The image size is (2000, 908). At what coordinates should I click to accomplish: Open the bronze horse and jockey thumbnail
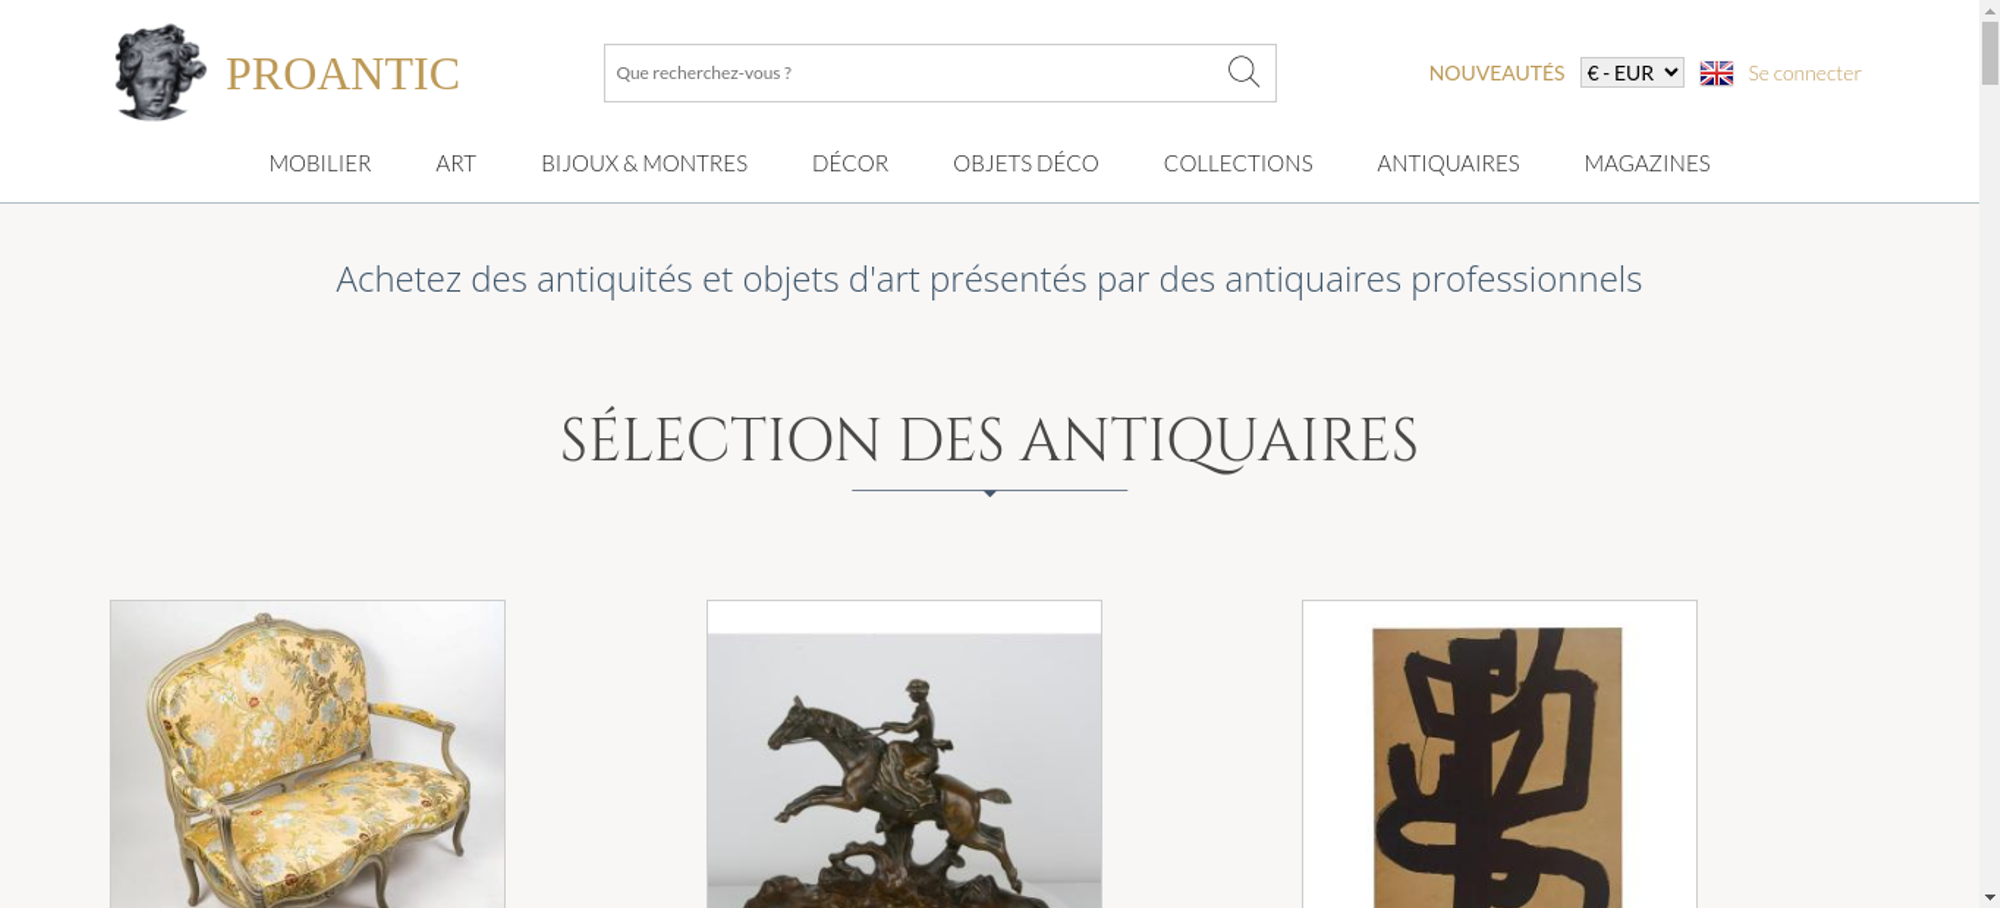point(904,754)
